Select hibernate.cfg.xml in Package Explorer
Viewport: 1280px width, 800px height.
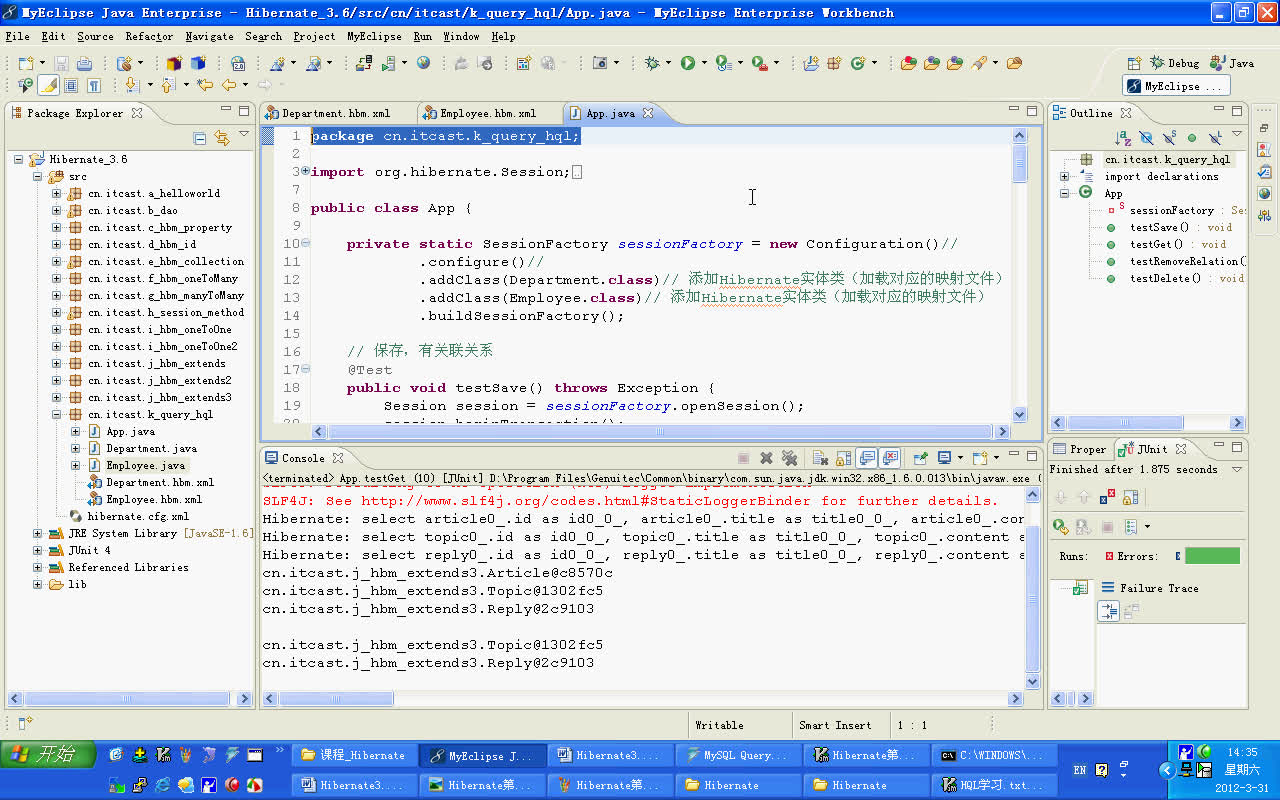[137, 516]
